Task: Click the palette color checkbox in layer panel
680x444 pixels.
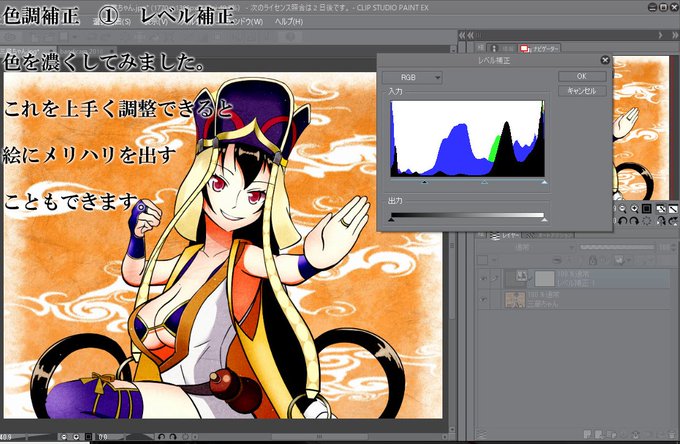Action: click(482, 260)
